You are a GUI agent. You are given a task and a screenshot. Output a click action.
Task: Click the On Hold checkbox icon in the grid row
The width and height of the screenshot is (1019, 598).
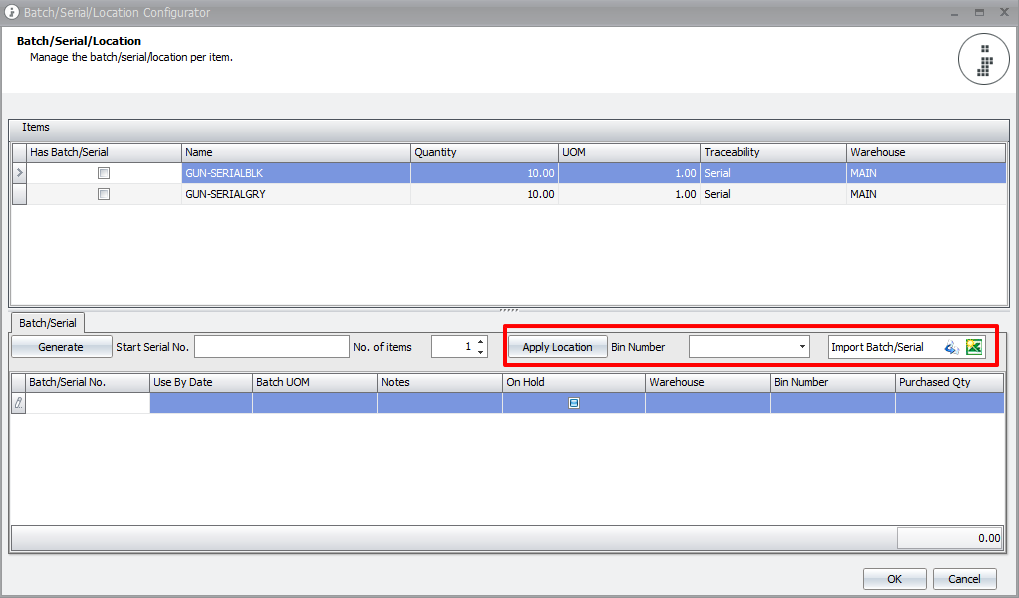tap(573, 402)
